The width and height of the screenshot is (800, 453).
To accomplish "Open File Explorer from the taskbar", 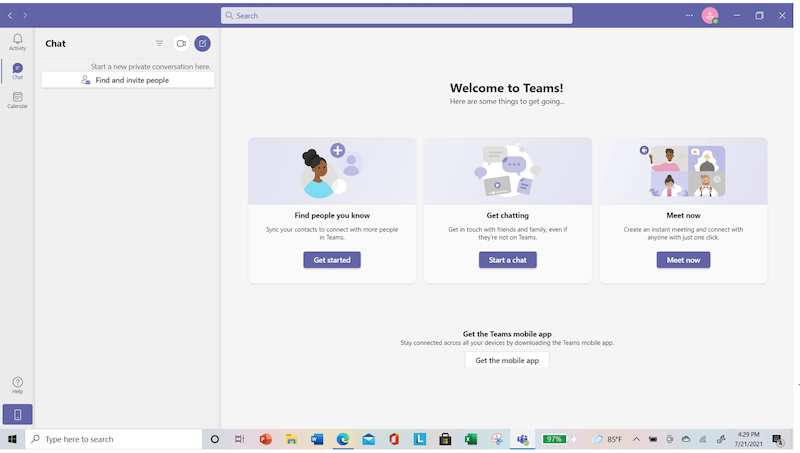I will click(291, 439).
